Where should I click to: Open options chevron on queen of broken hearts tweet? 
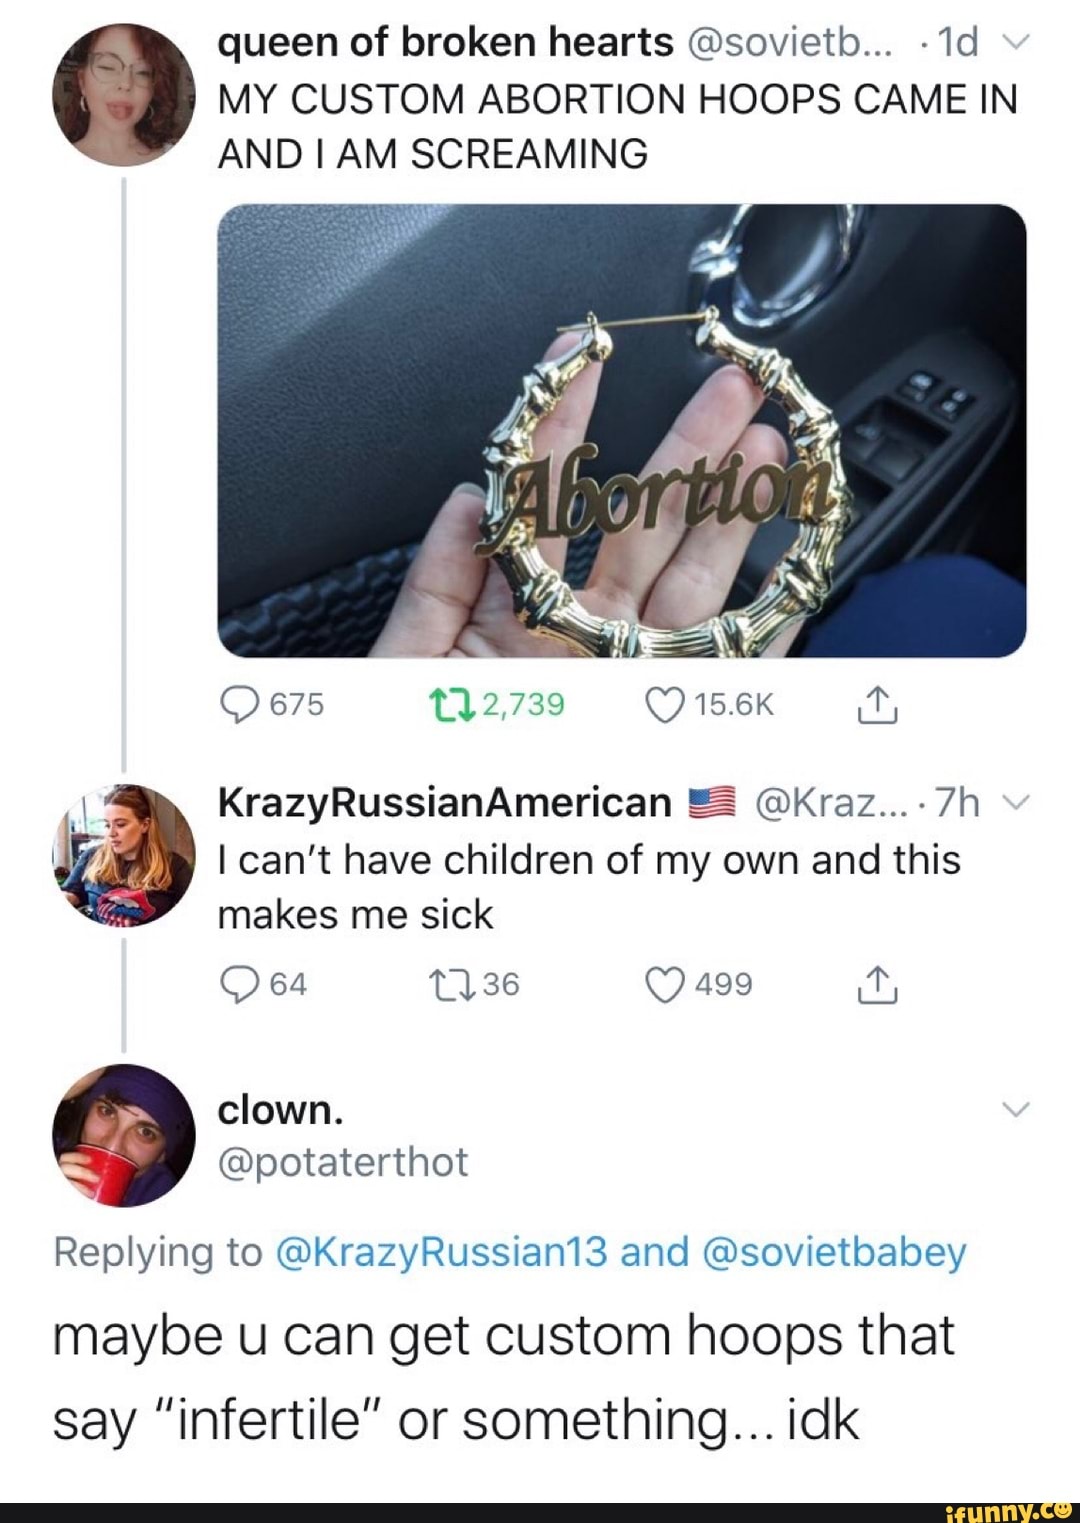click(1015, 44)
